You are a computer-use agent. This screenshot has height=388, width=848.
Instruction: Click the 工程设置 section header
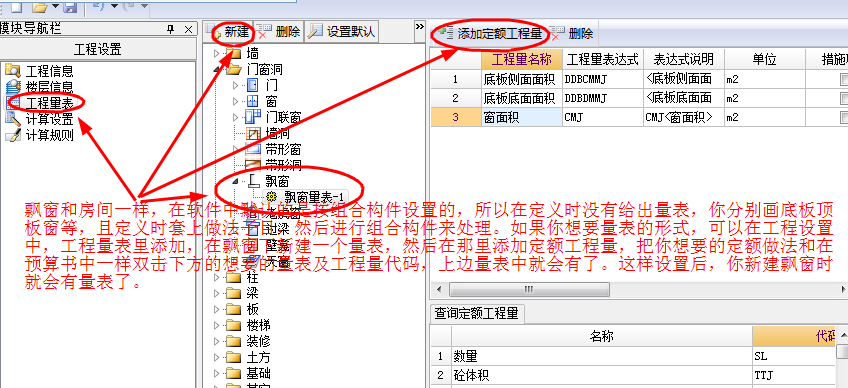point(97,50)
